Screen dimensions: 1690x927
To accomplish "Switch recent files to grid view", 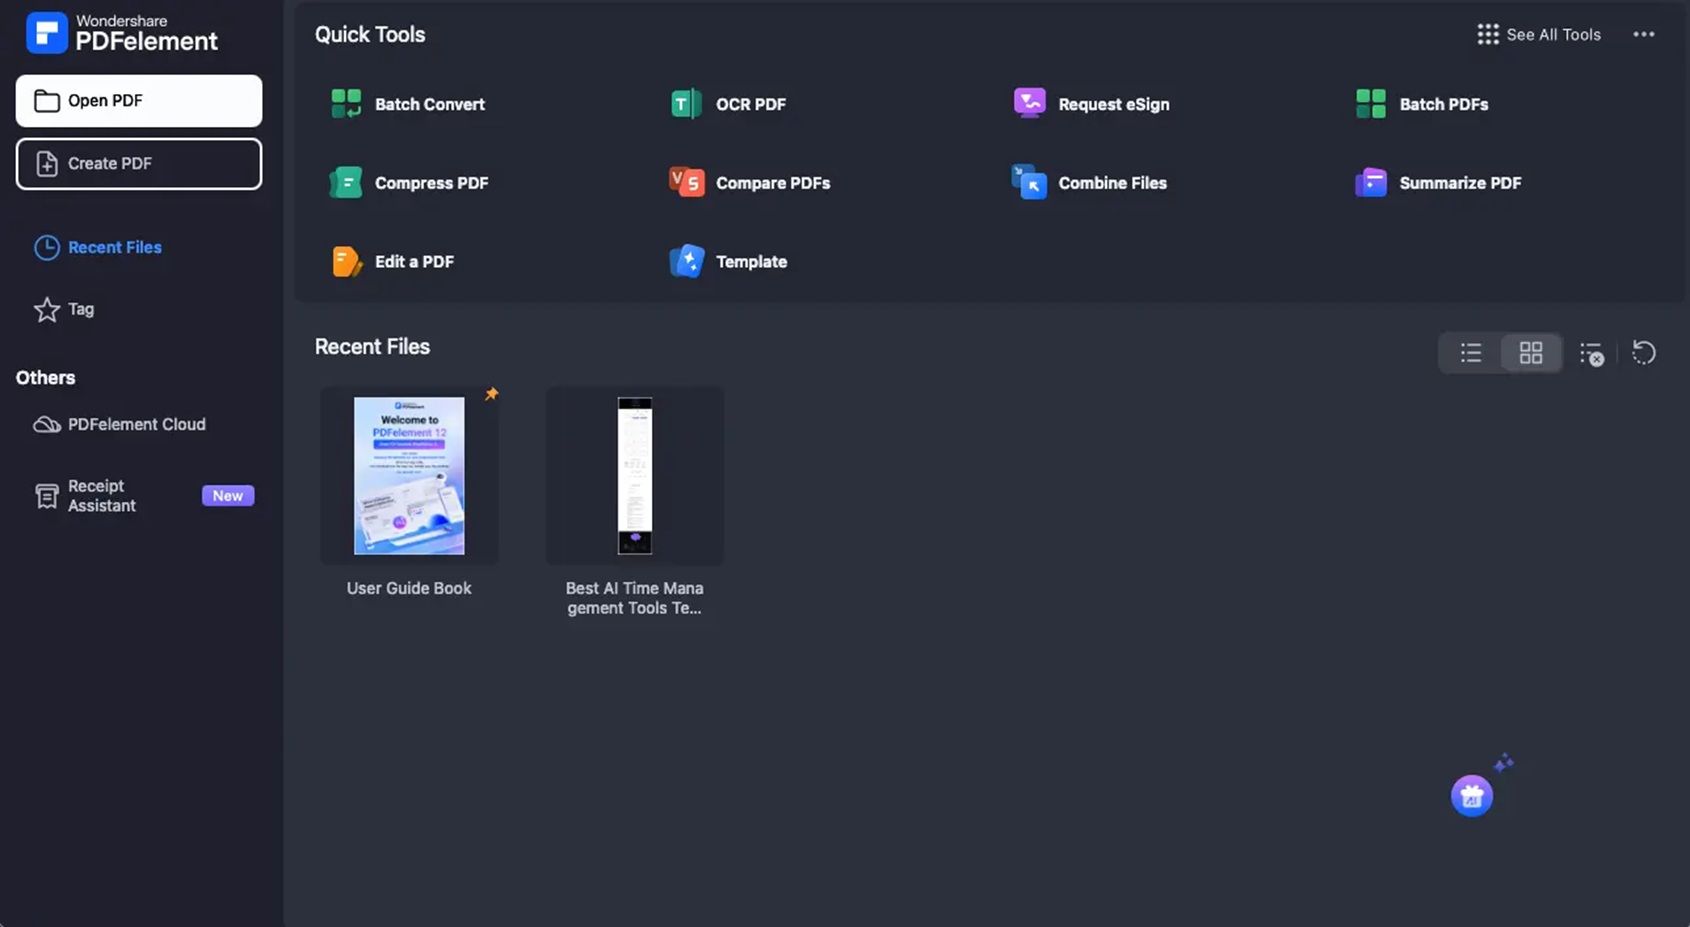I will pos(1531,352).
